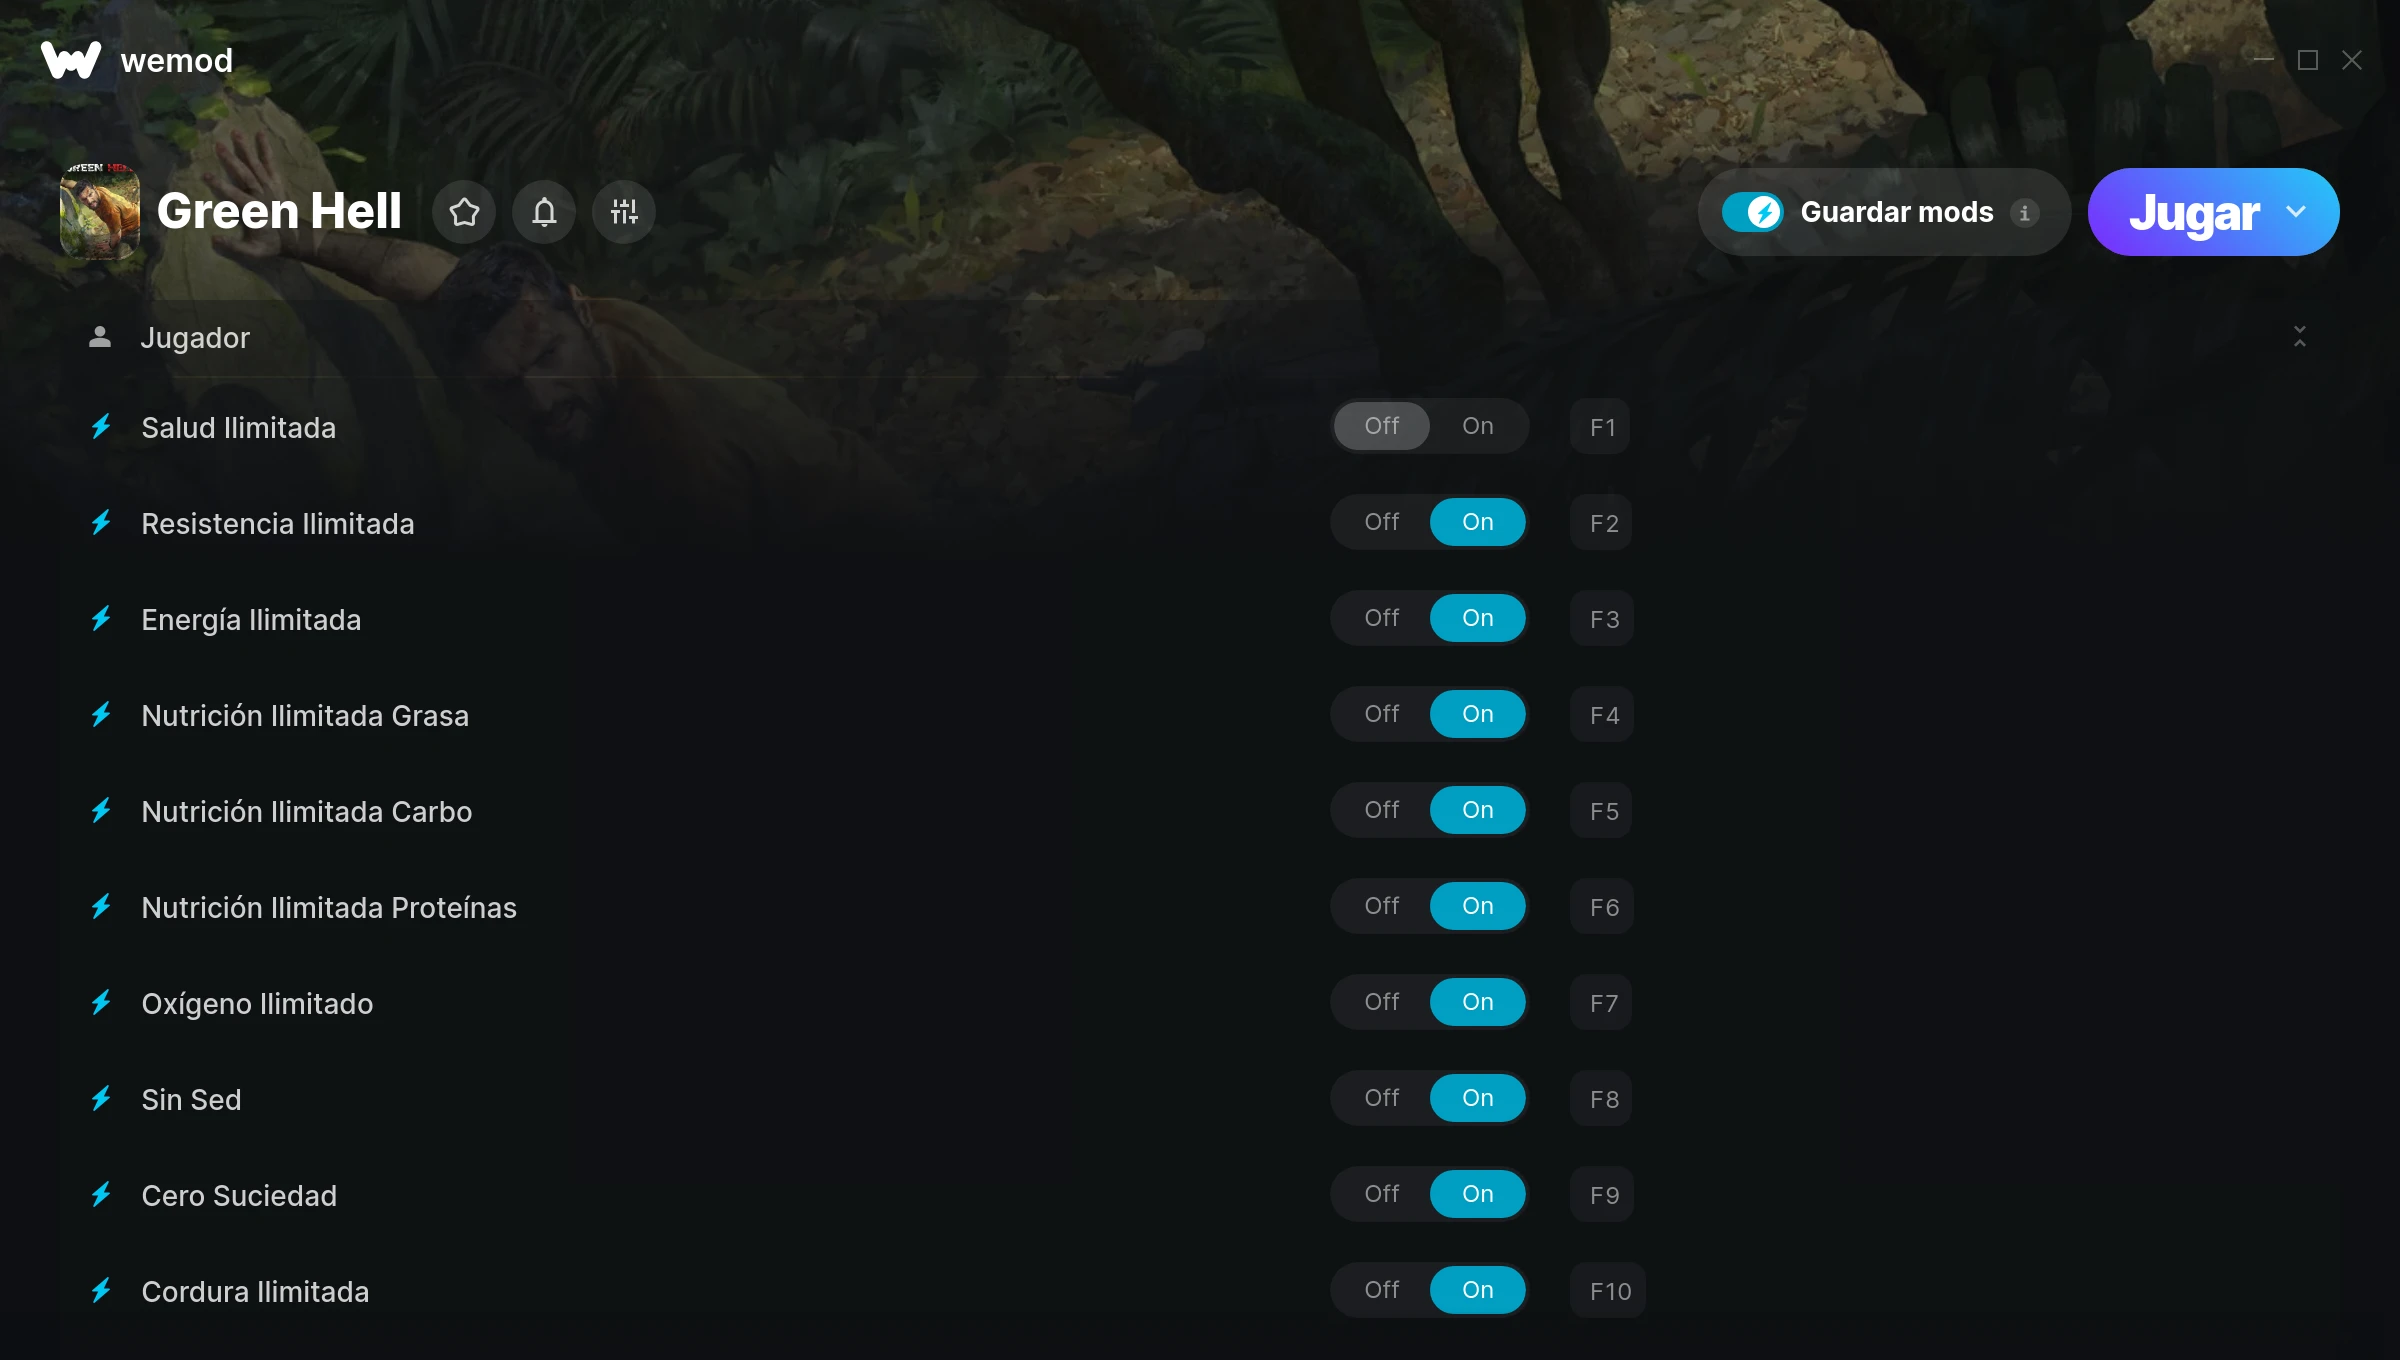Screen dimensions: 2400x1360
Task: Turn on Salud Ilimitada
Action: pyautogui.click(x=1478, y=426)
